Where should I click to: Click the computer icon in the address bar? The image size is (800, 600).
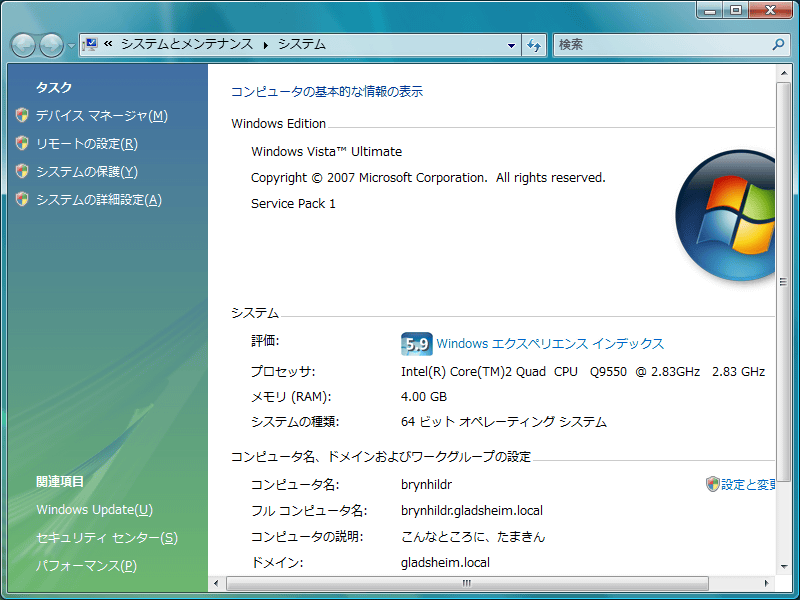coord(88,45)
